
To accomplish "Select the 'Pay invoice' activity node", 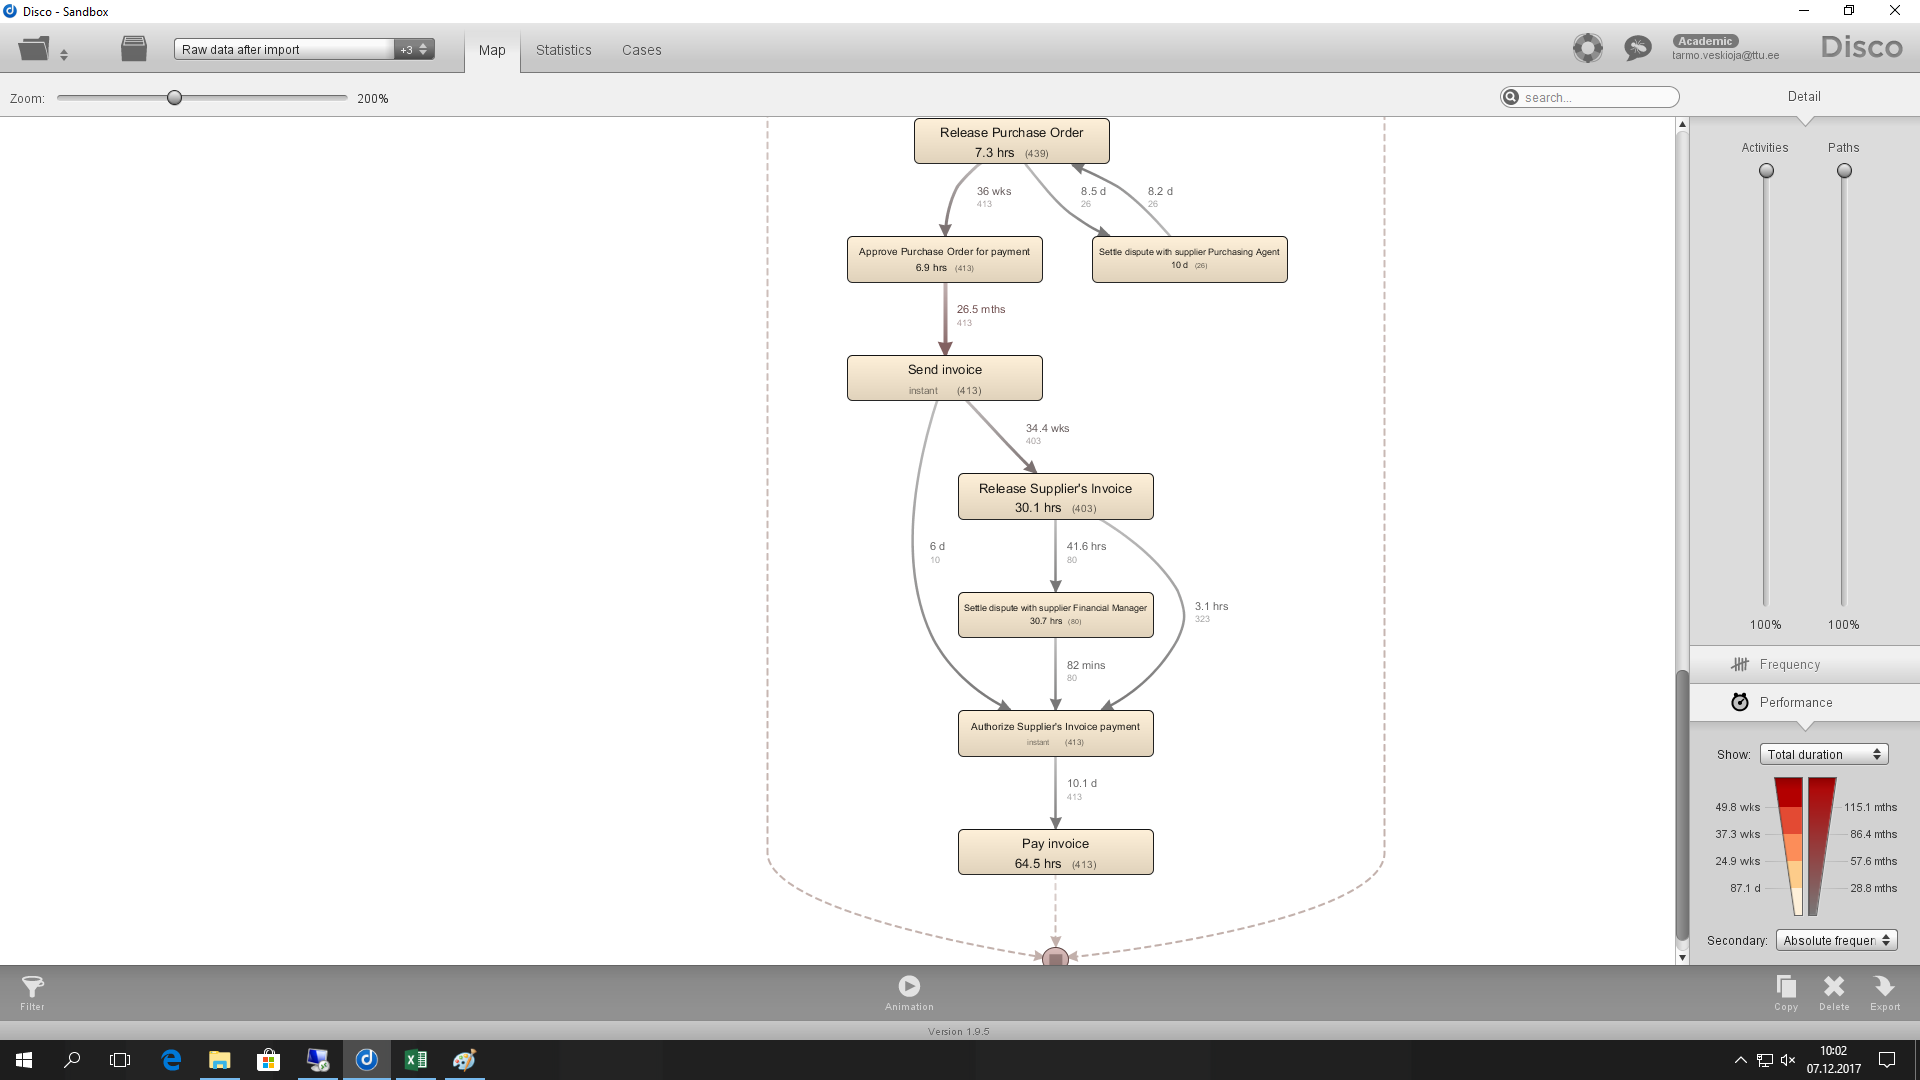I will [x=1055, y=852].
